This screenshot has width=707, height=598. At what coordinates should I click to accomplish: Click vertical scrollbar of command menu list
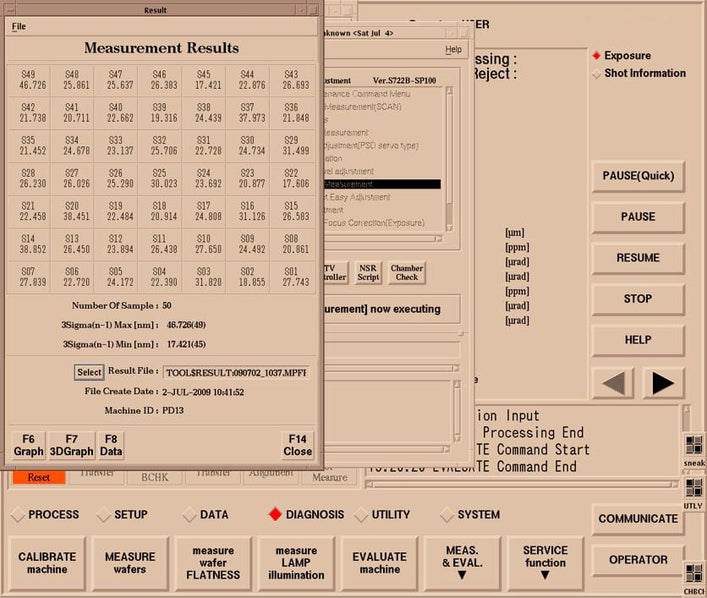tap(449, 159)
